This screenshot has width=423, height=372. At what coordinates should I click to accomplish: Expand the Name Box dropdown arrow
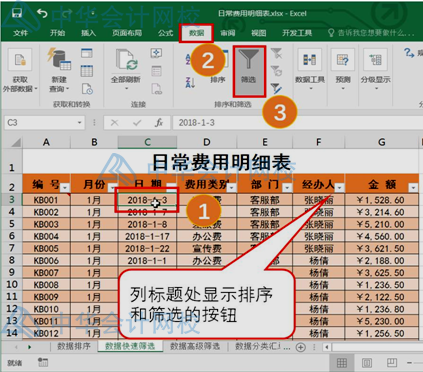click(x=79, y=123)
